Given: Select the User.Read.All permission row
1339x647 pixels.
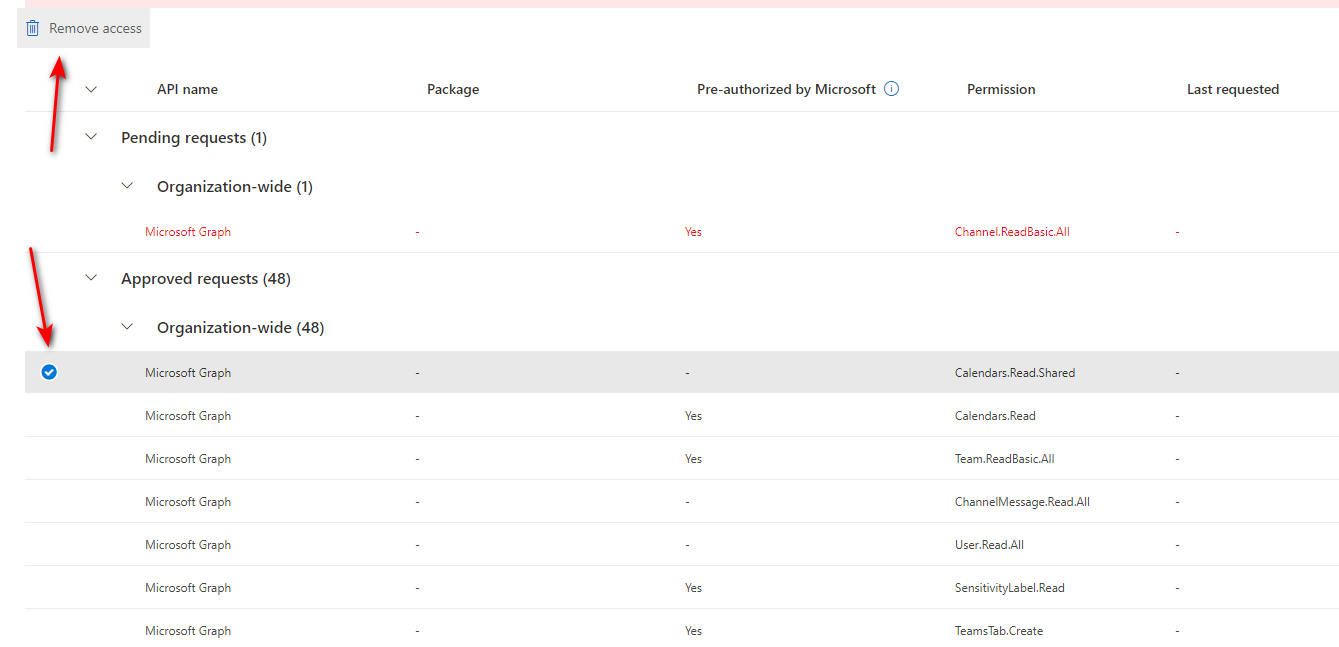Looking at the screenshot, I should (x=989, y=545).
